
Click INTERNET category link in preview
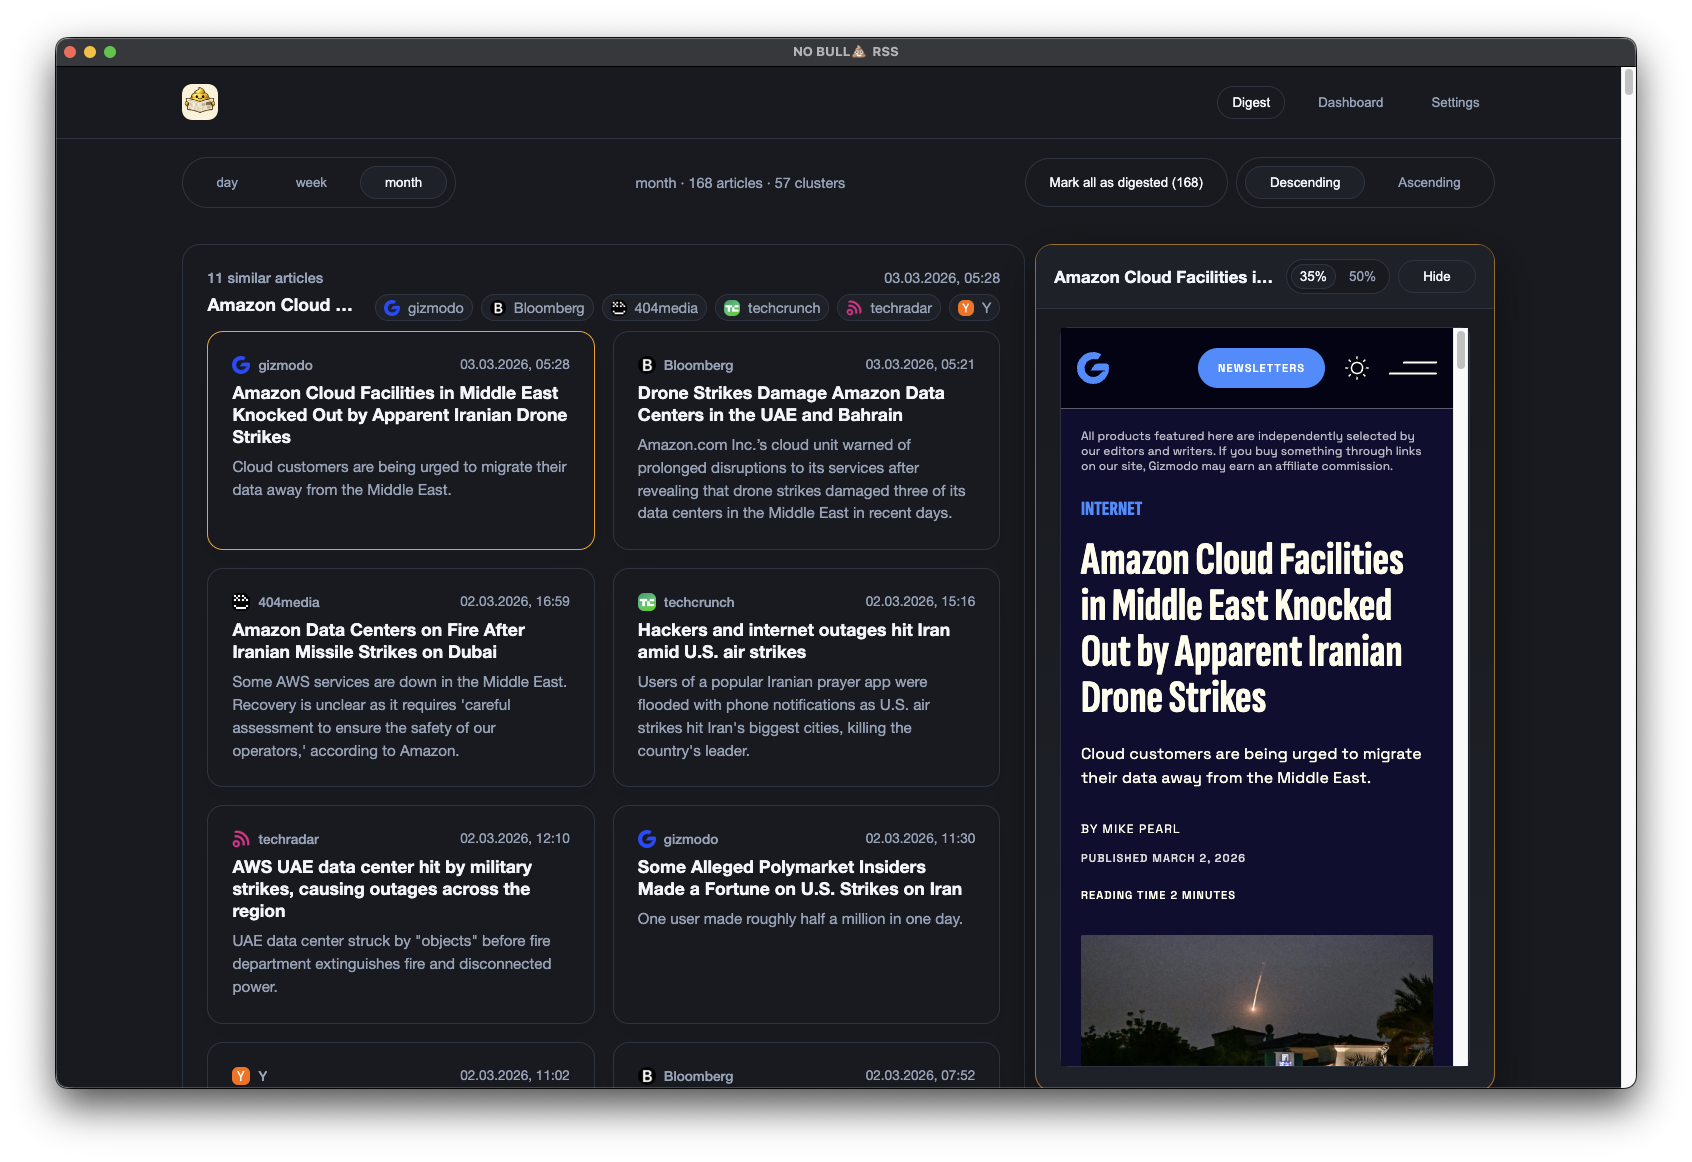[1111, 509]
